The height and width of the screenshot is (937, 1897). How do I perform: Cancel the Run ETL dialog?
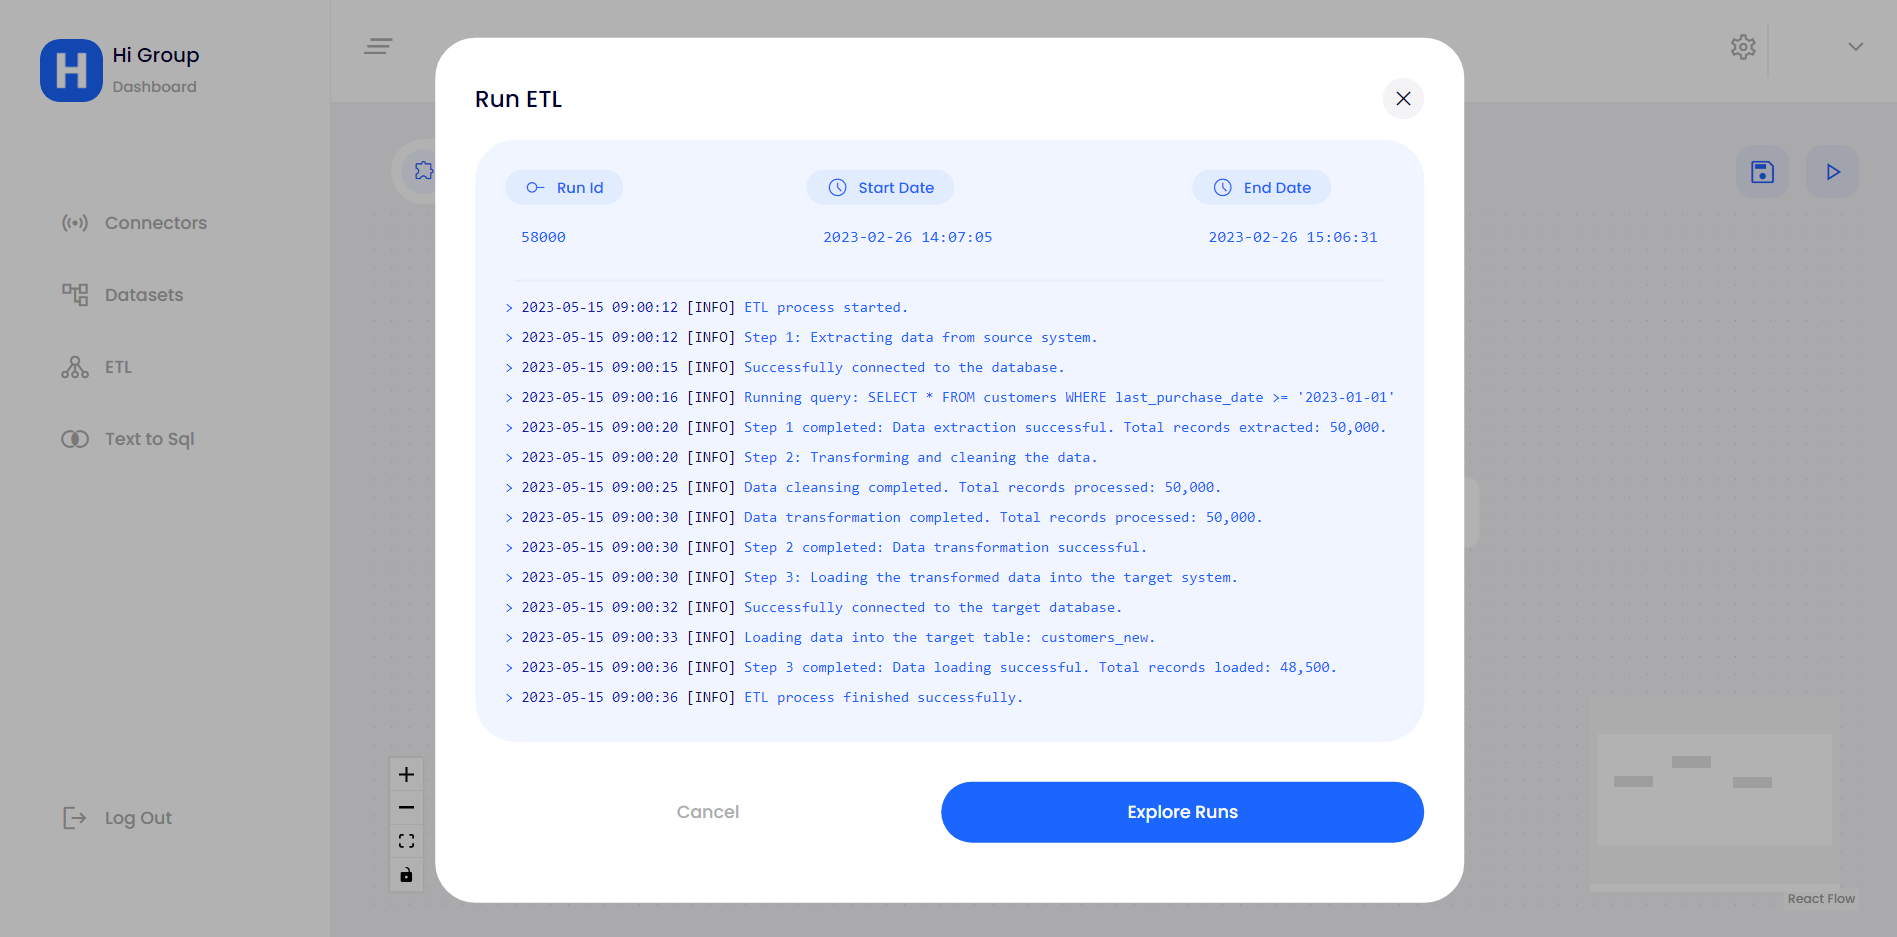(x=708, y=812)
